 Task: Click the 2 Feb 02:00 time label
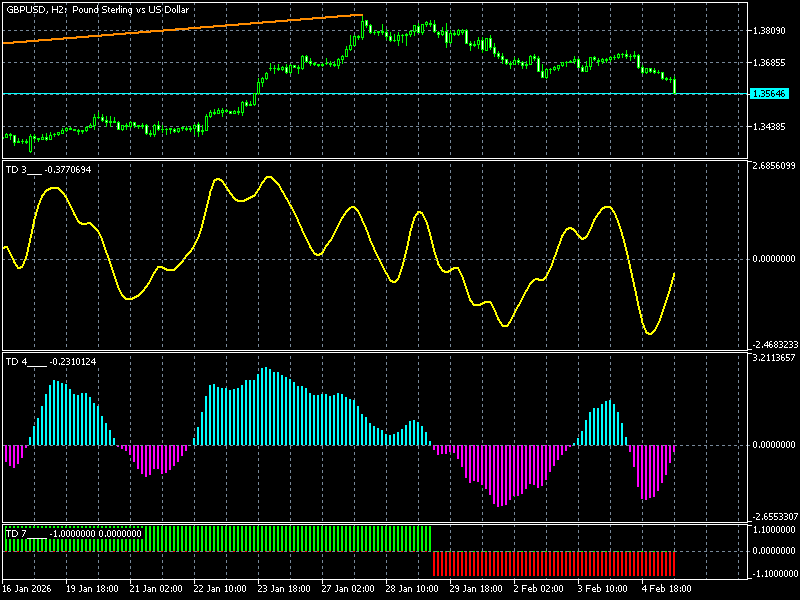(538, 589)
